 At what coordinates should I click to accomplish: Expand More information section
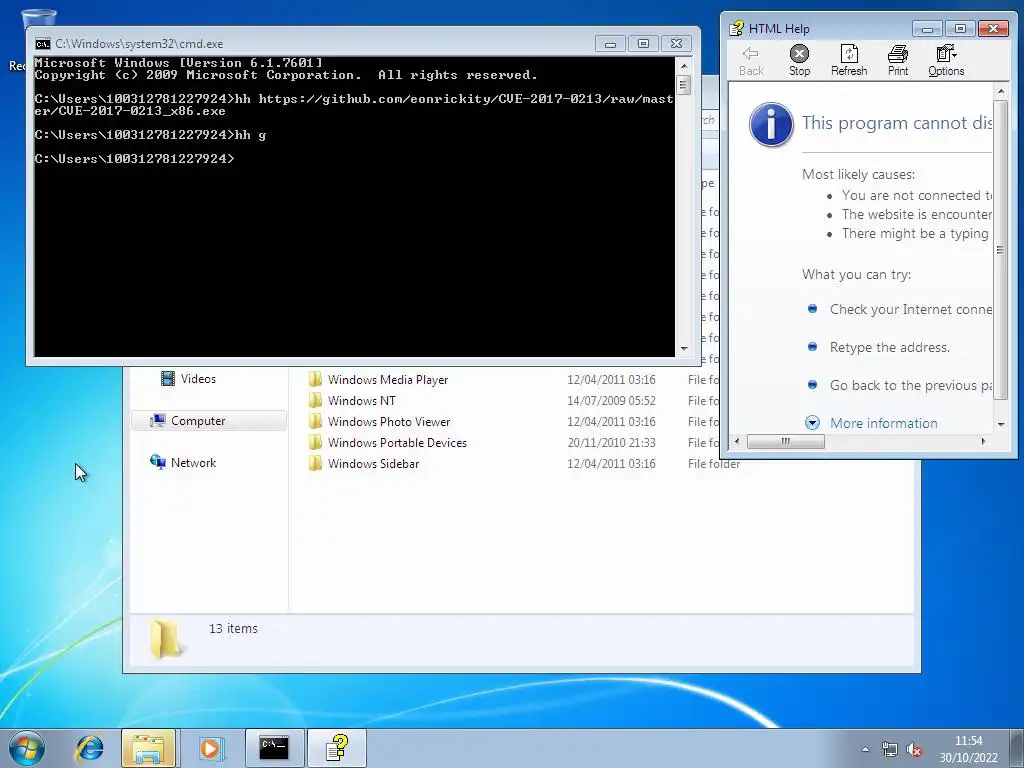click(x=812, y=423)
